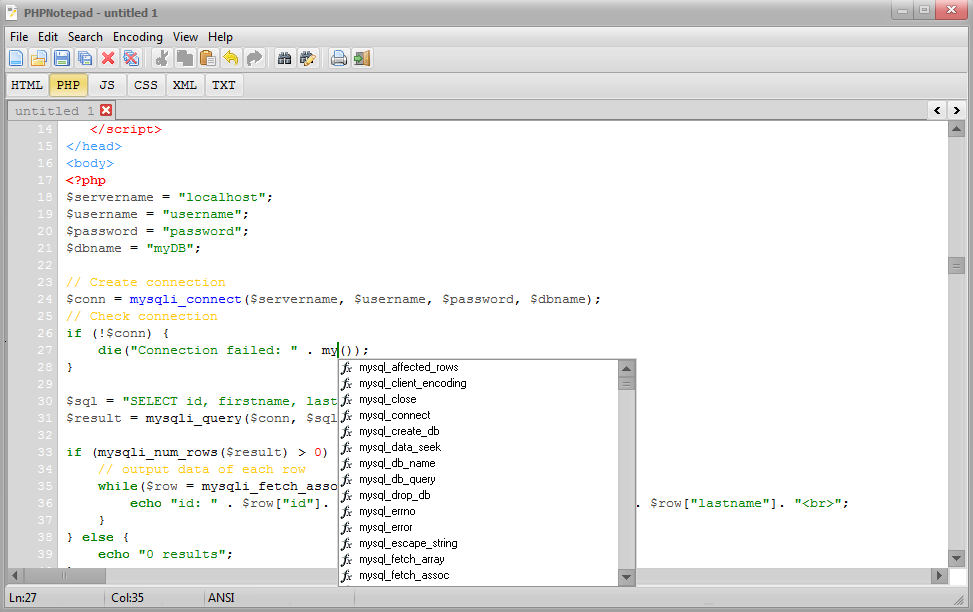This screenshot has width=973, height=612.
Task: Click autocomplete list scroll up arrow
Action: [627, 368]
